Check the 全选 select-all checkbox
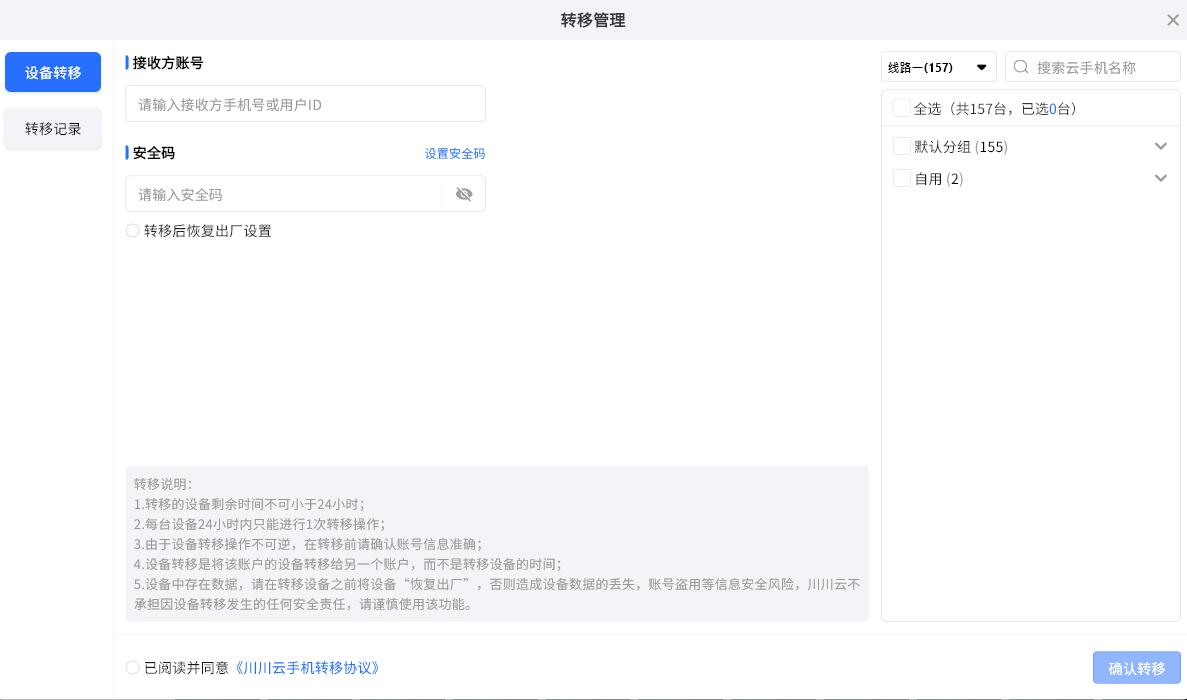 901,108
